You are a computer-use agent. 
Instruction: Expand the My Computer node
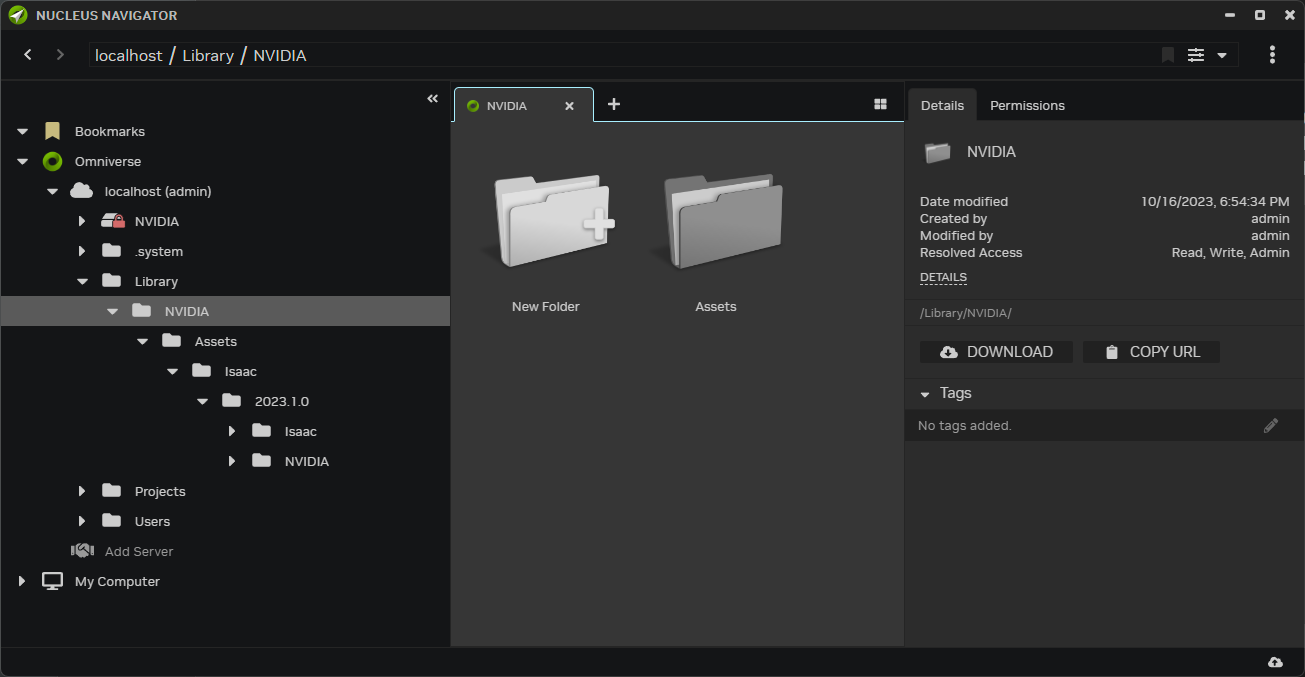click(22, 581)
